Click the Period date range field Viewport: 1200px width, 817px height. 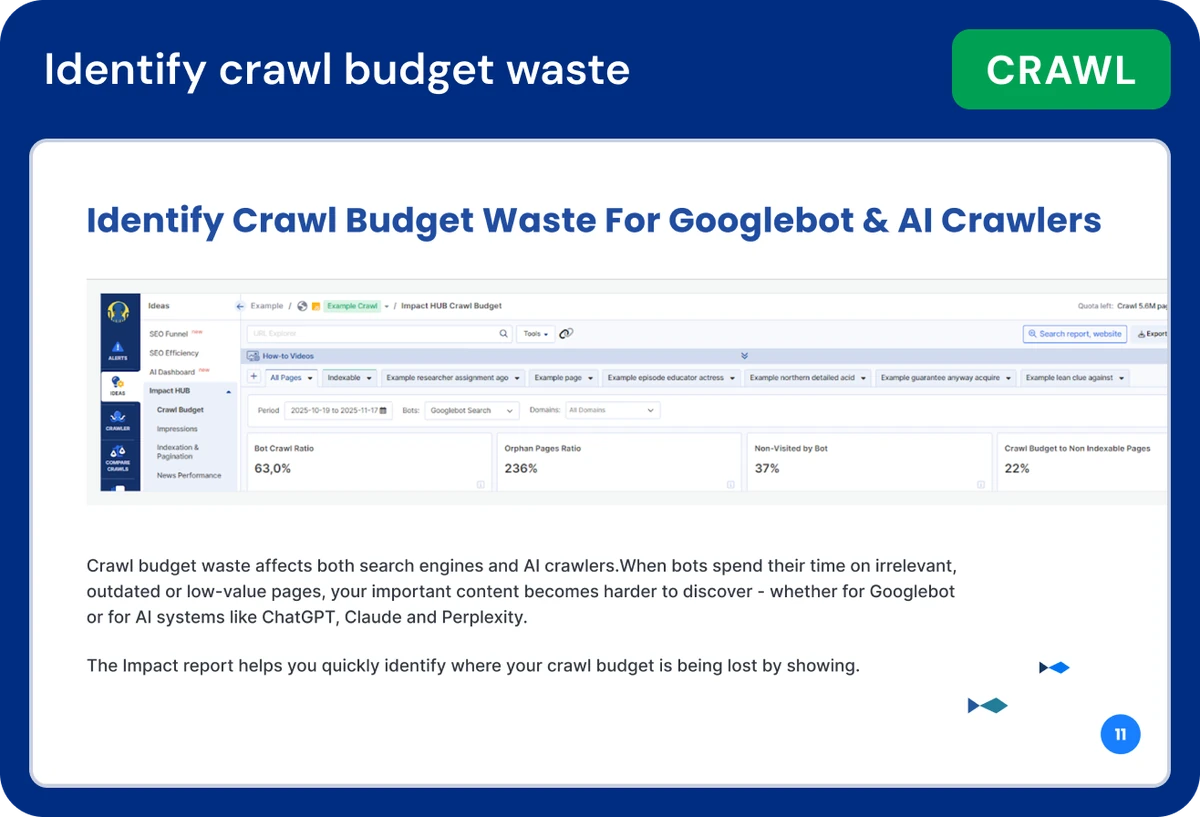tap(337, 411)
